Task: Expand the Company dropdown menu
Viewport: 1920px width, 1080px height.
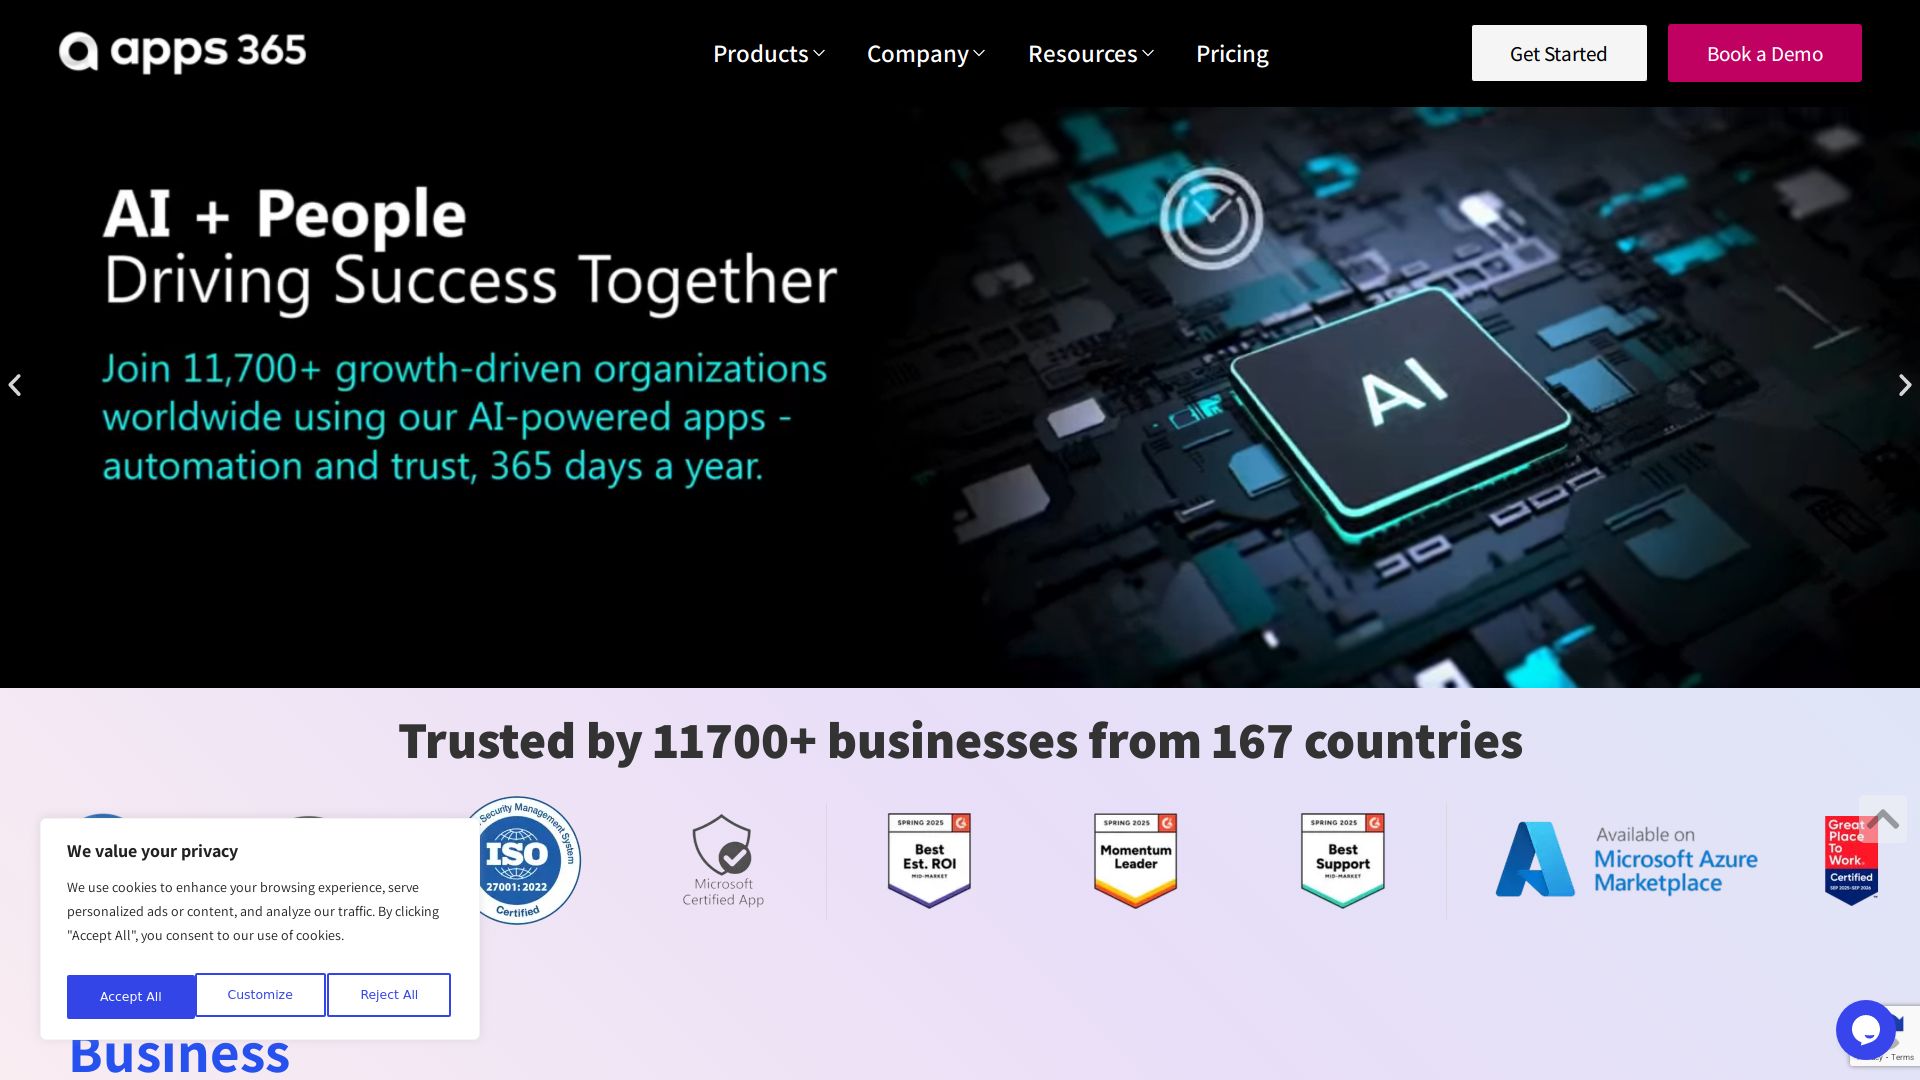Action: click(x=926, y=54)
